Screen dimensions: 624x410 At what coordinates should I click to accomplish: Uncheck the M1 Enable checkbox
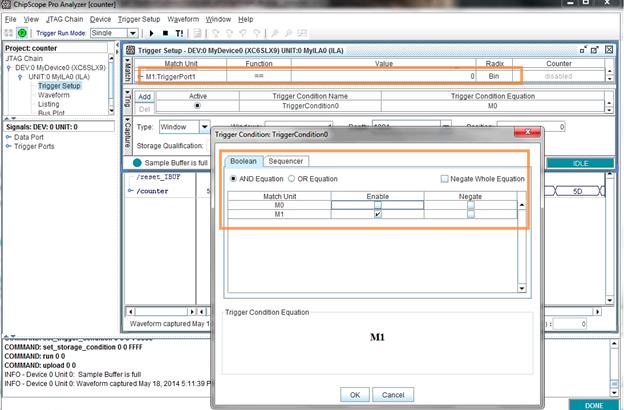[x=378, y=214]
